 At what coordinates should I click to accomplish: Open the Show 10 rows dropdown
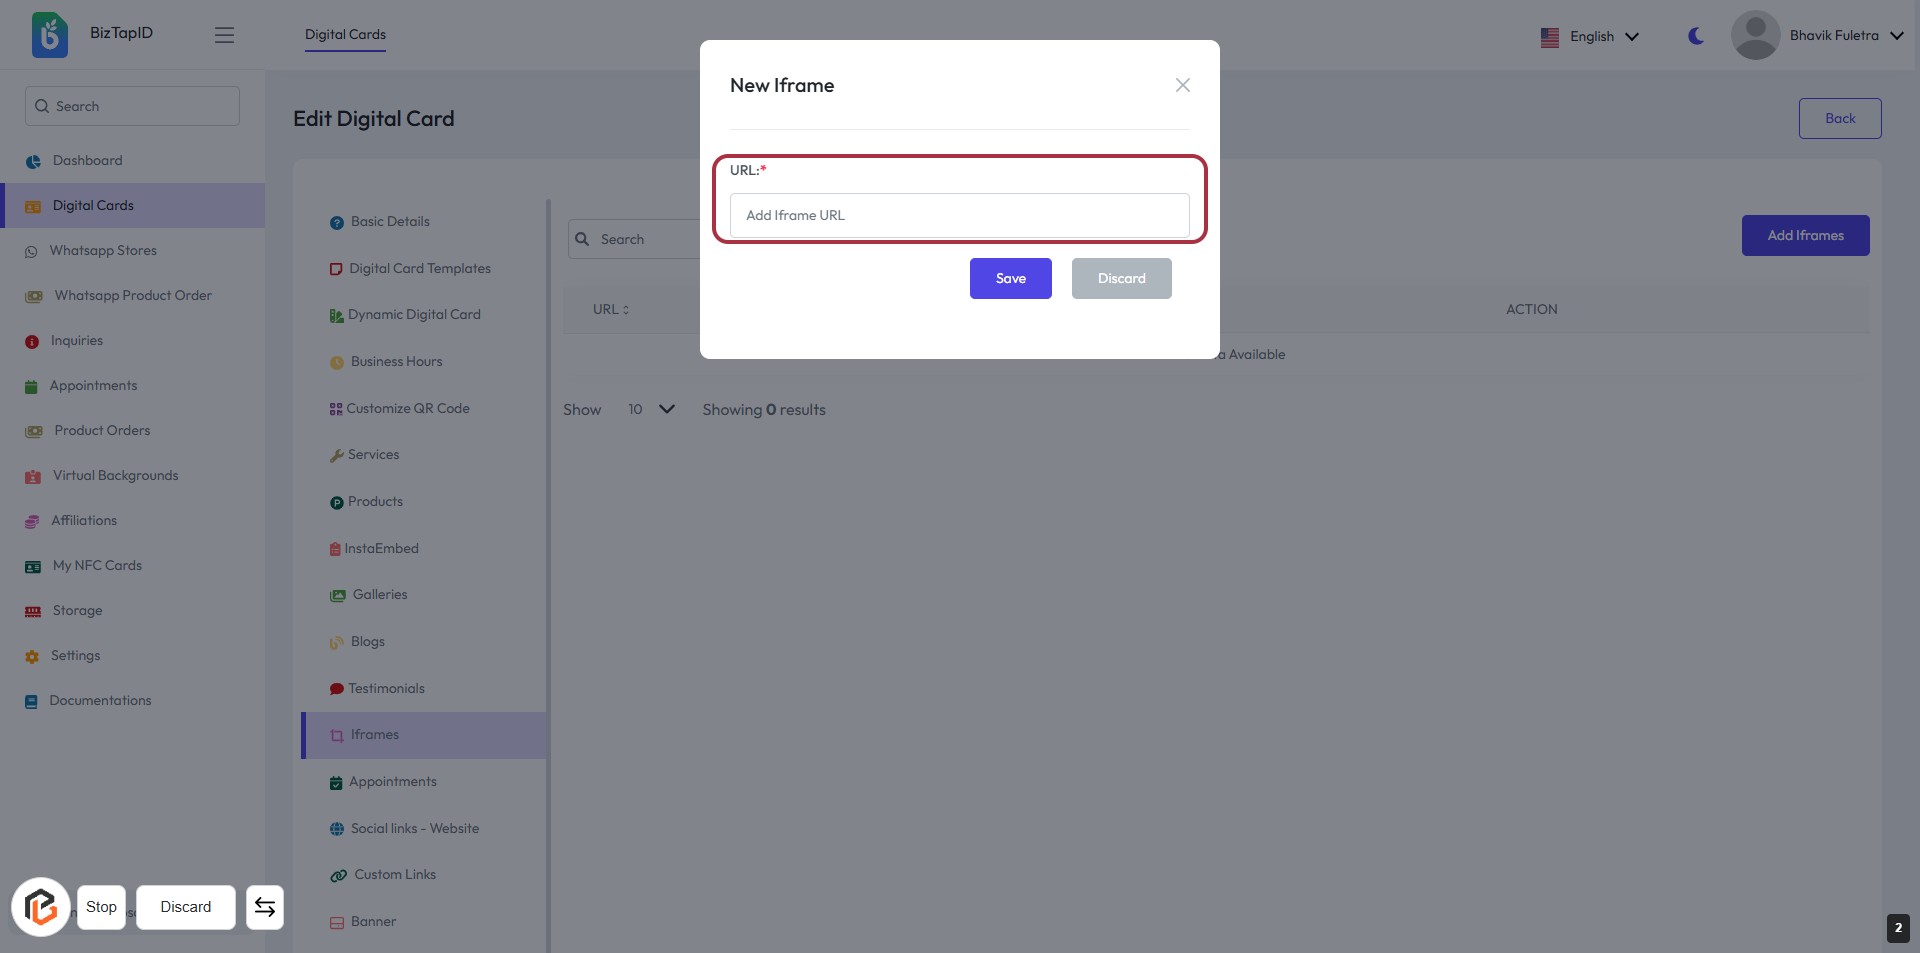click(x=651, y=409)
